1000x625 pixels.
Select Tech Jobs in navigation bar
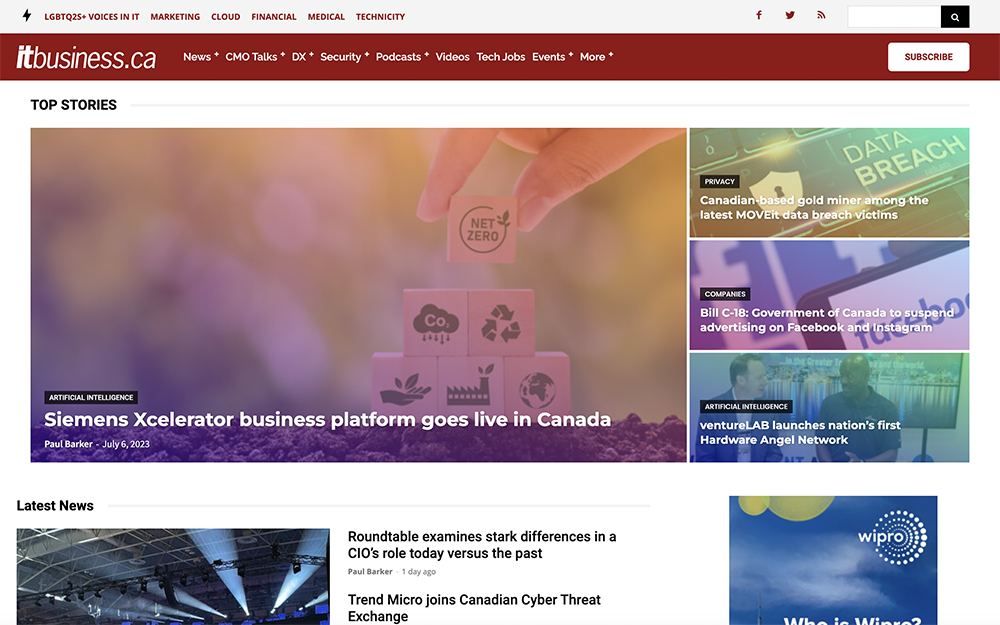coord(501,57)
